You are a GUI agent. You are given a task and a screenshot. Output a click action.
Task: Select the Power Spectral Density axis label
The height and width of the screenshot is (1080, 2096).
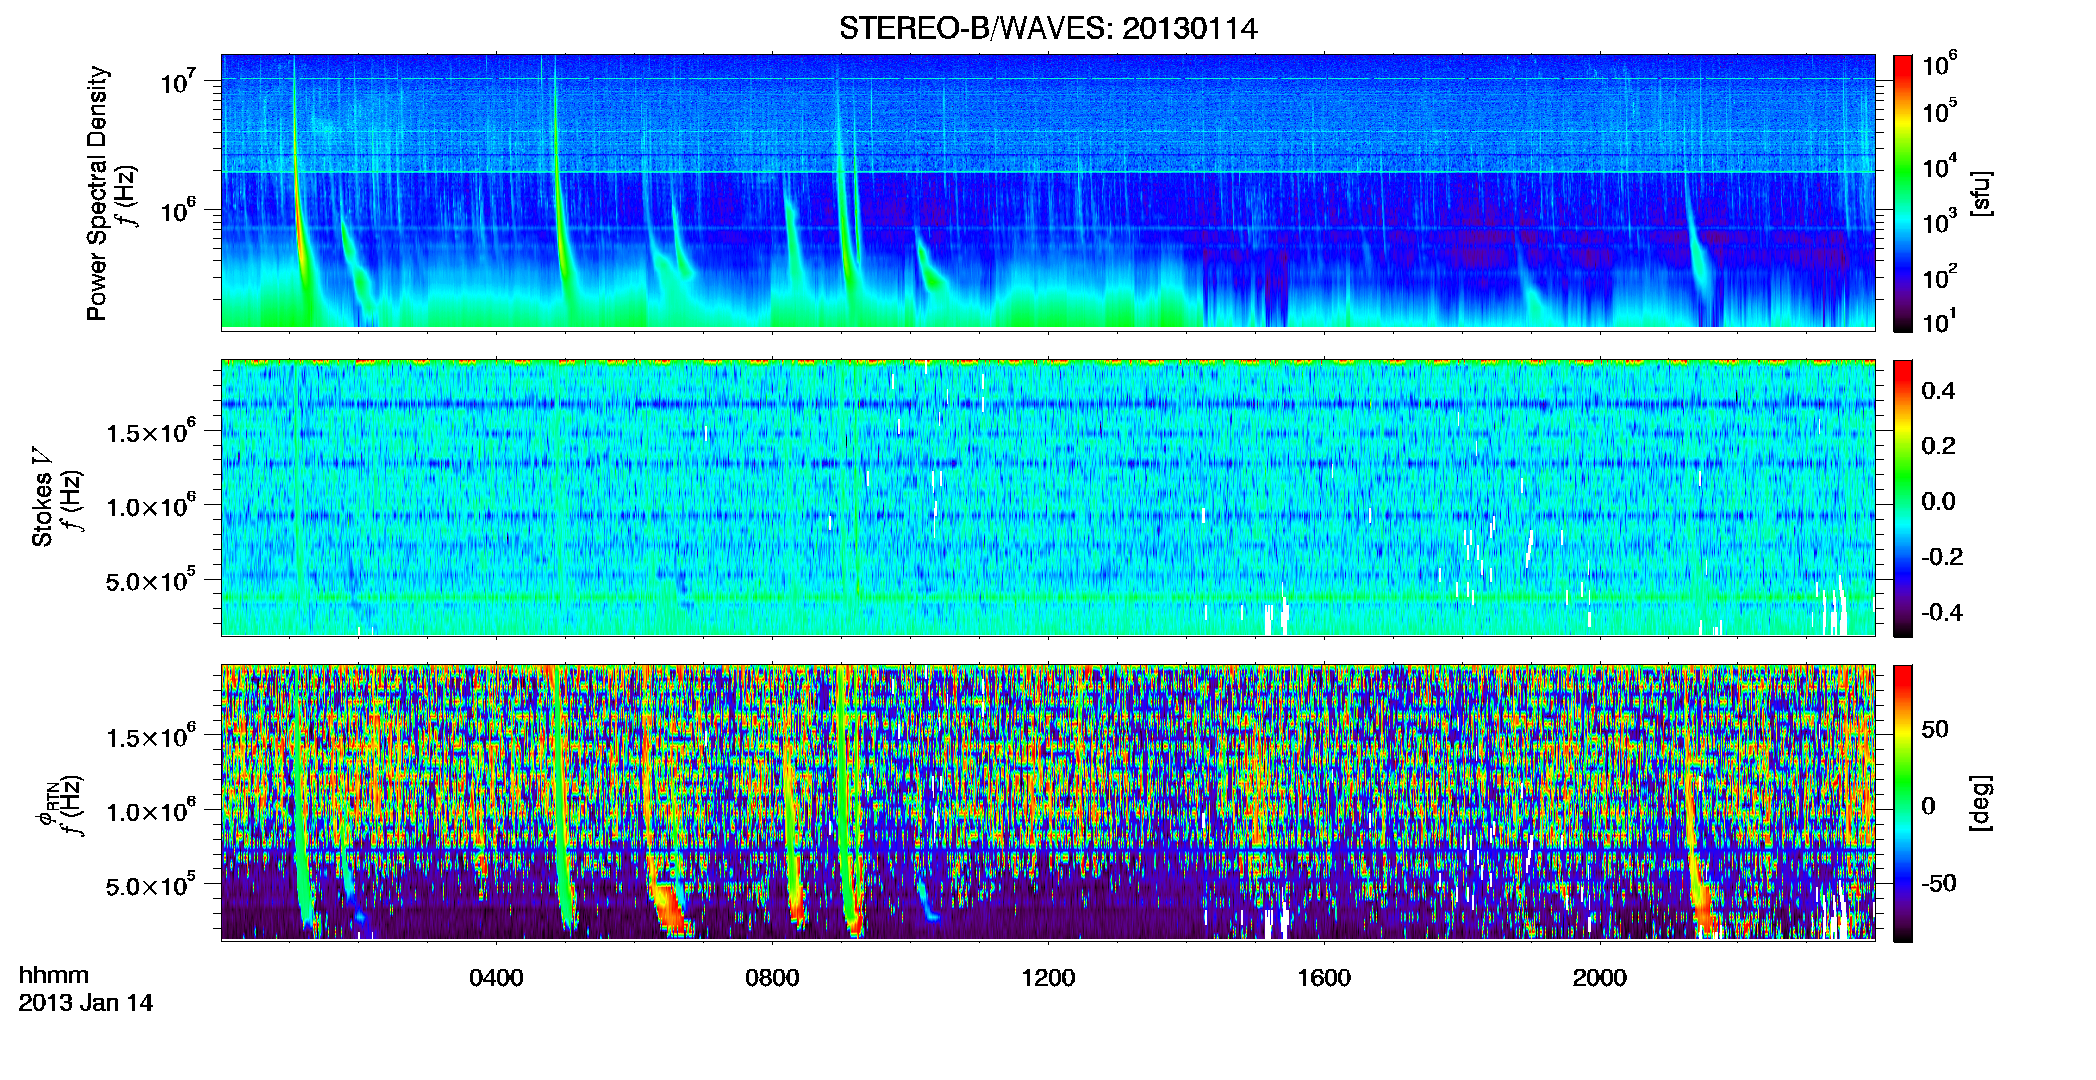pos(97,193)
